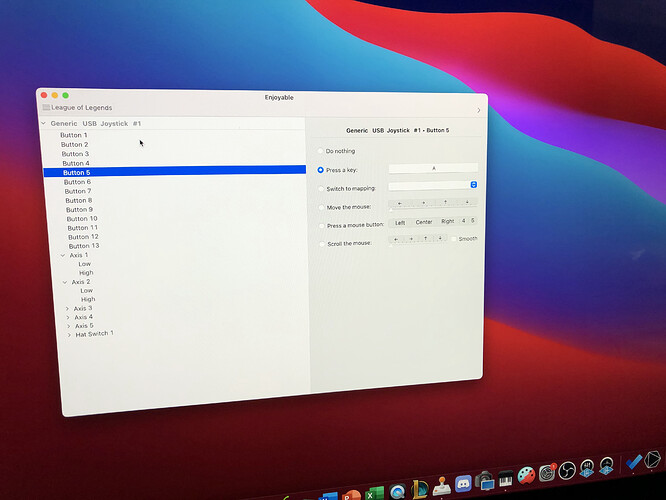
Task: Expand the Axis 4 group
Action: [68, 317]
